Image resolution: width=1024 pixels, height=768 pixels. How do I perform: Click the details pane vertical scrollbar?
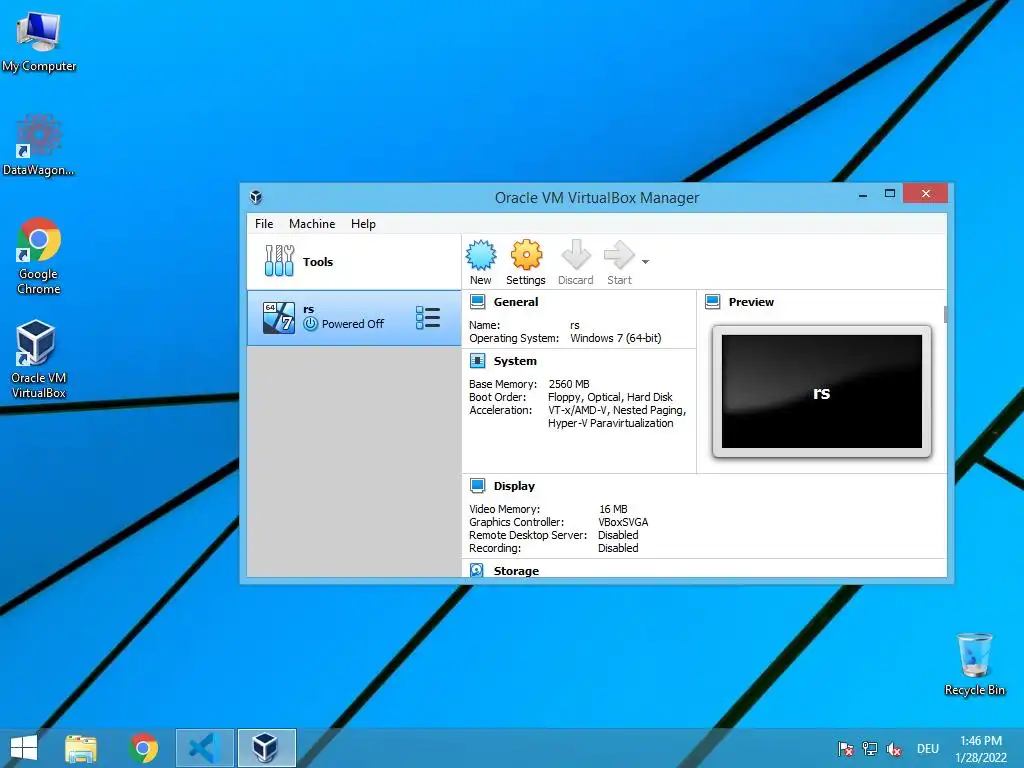(x=946, y=314)
